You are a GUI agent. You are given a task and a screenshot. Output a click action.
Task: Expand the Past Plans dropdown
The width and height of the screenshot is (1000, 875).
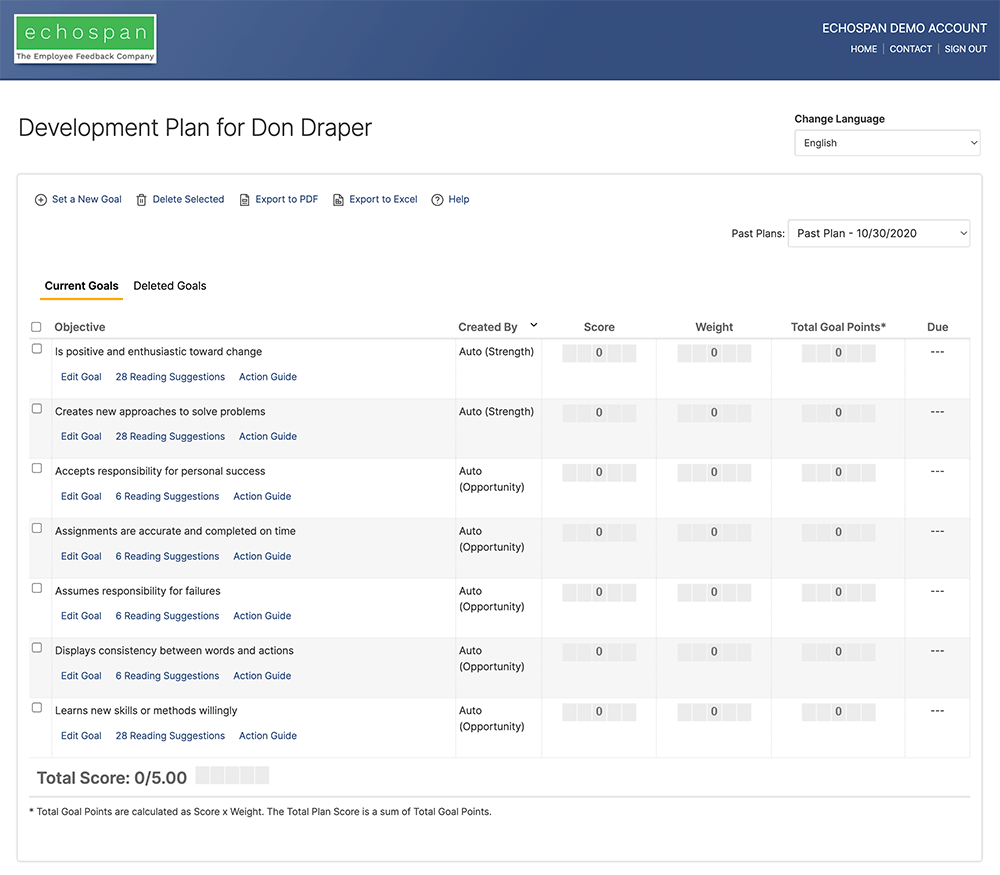coord(878,233)
